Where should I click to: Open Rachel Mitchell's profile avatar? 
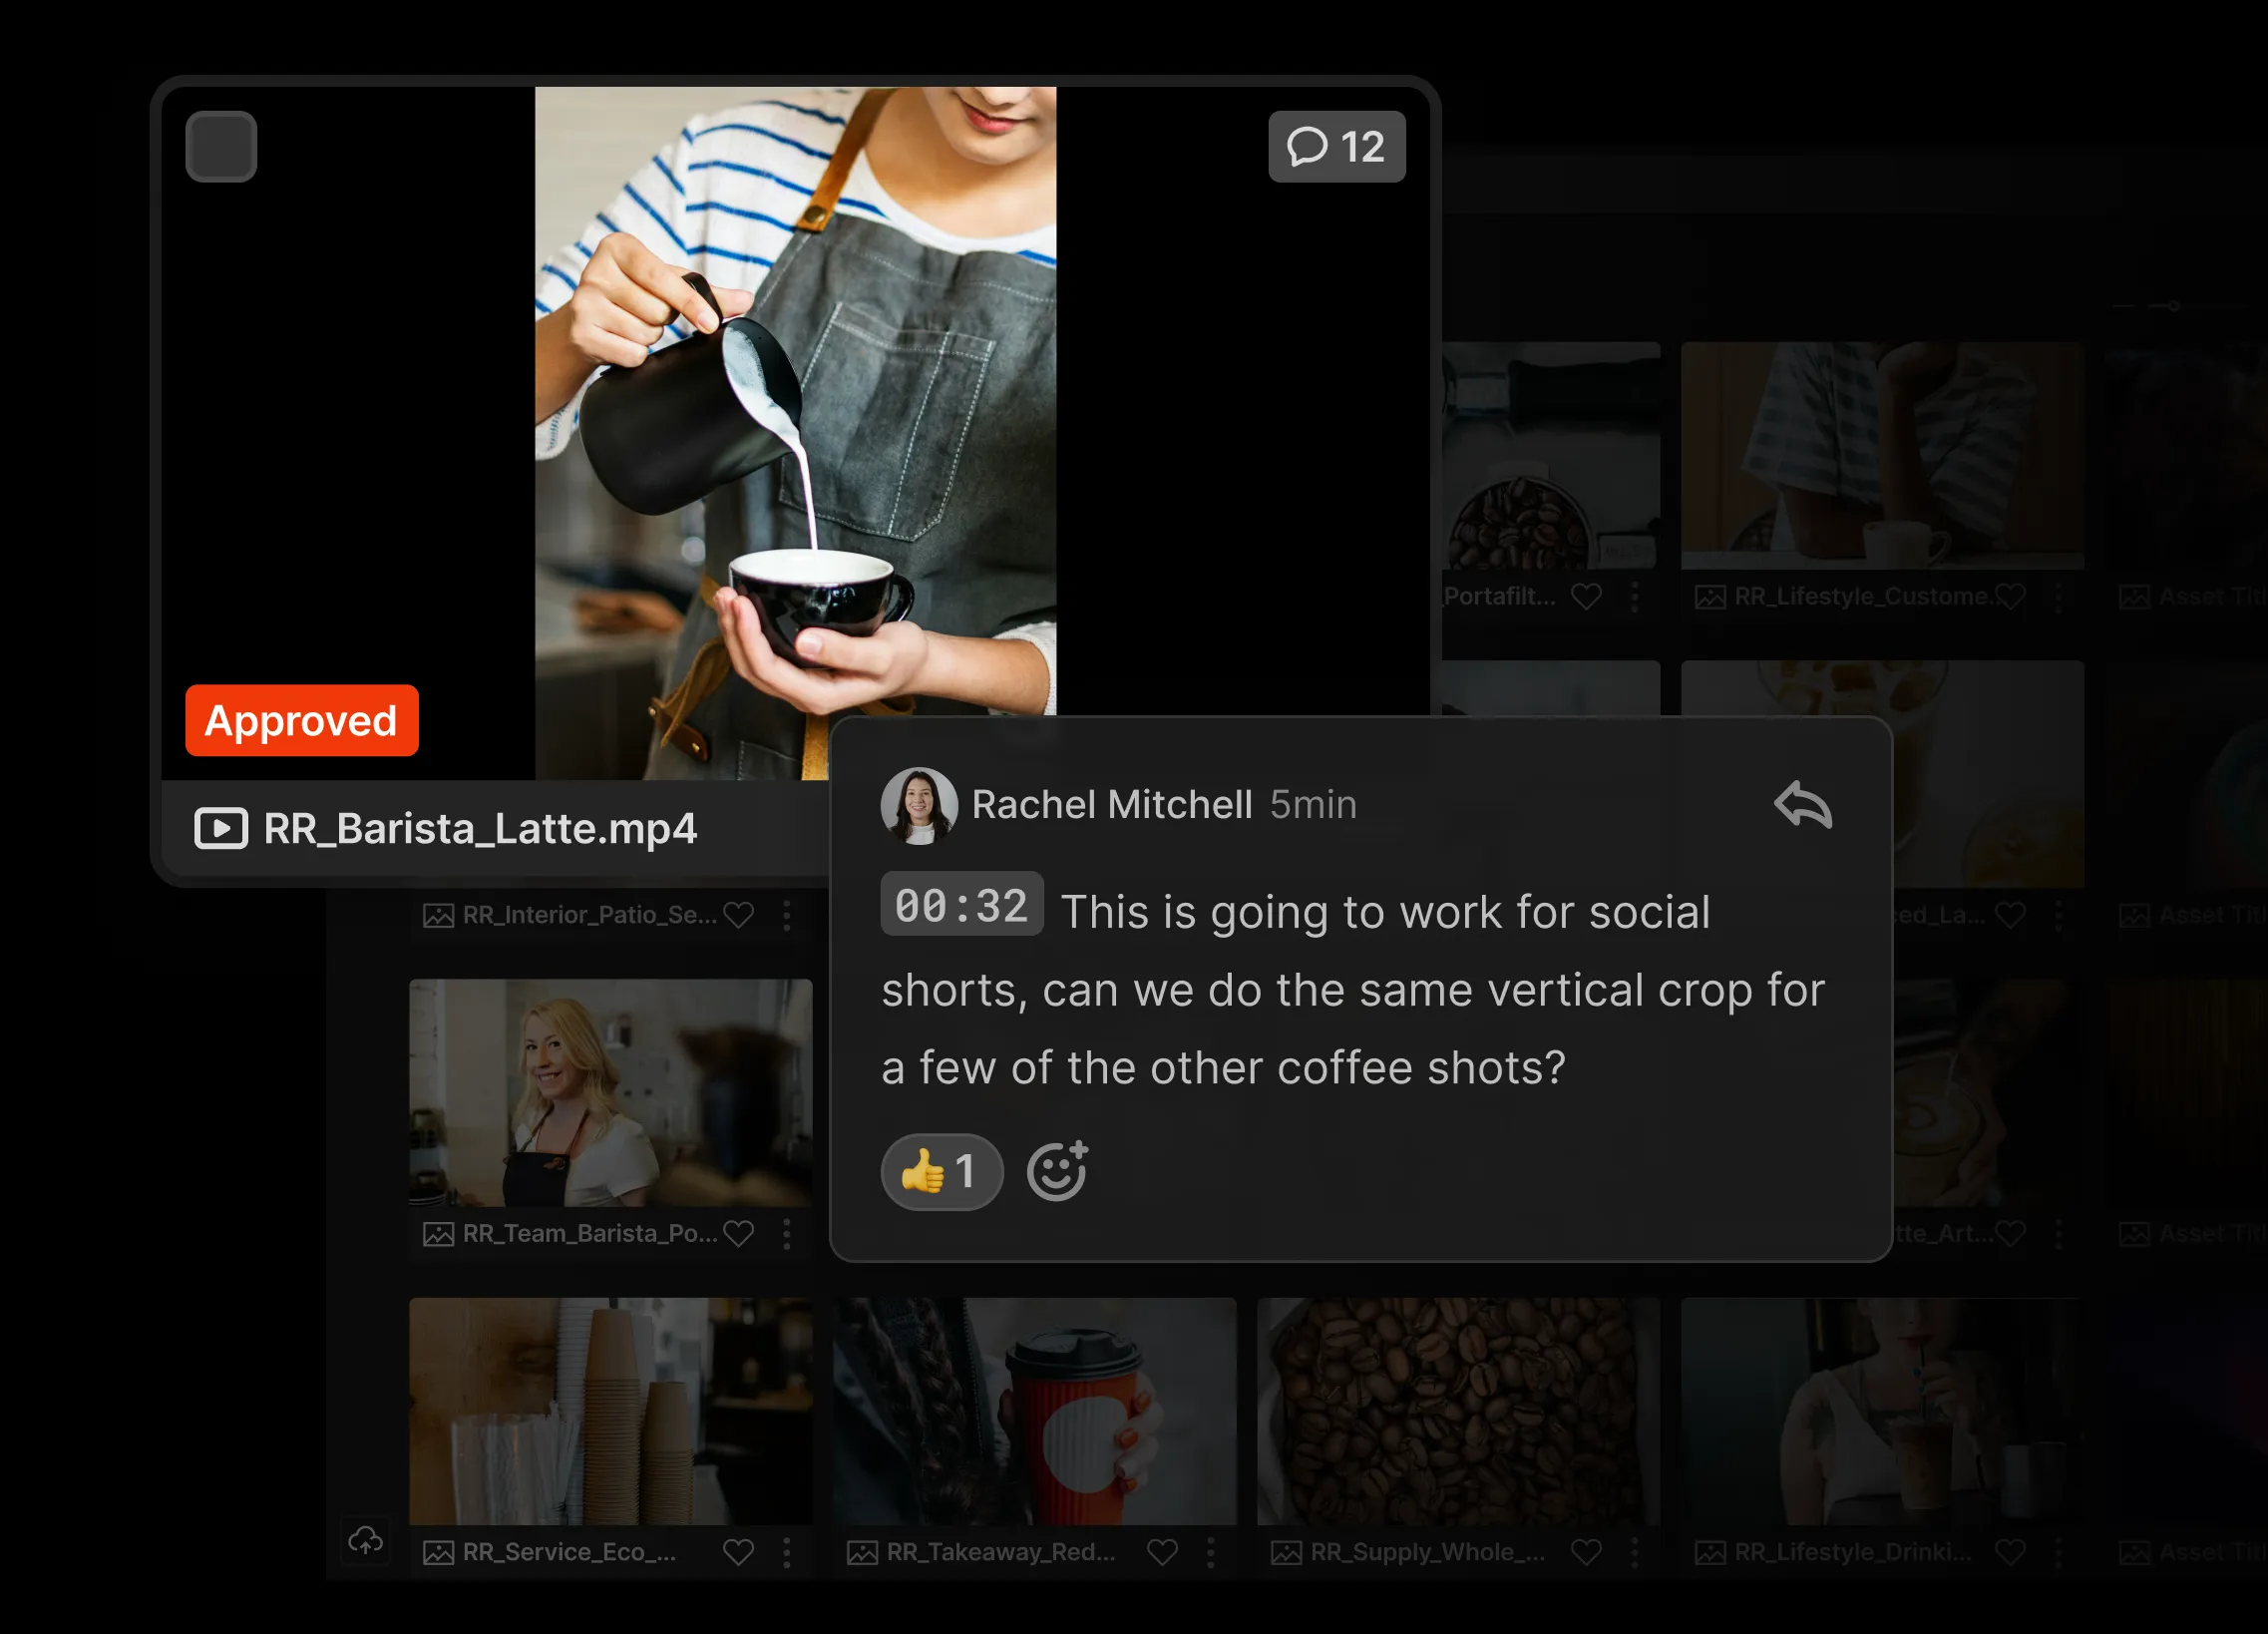click(920, 805)
